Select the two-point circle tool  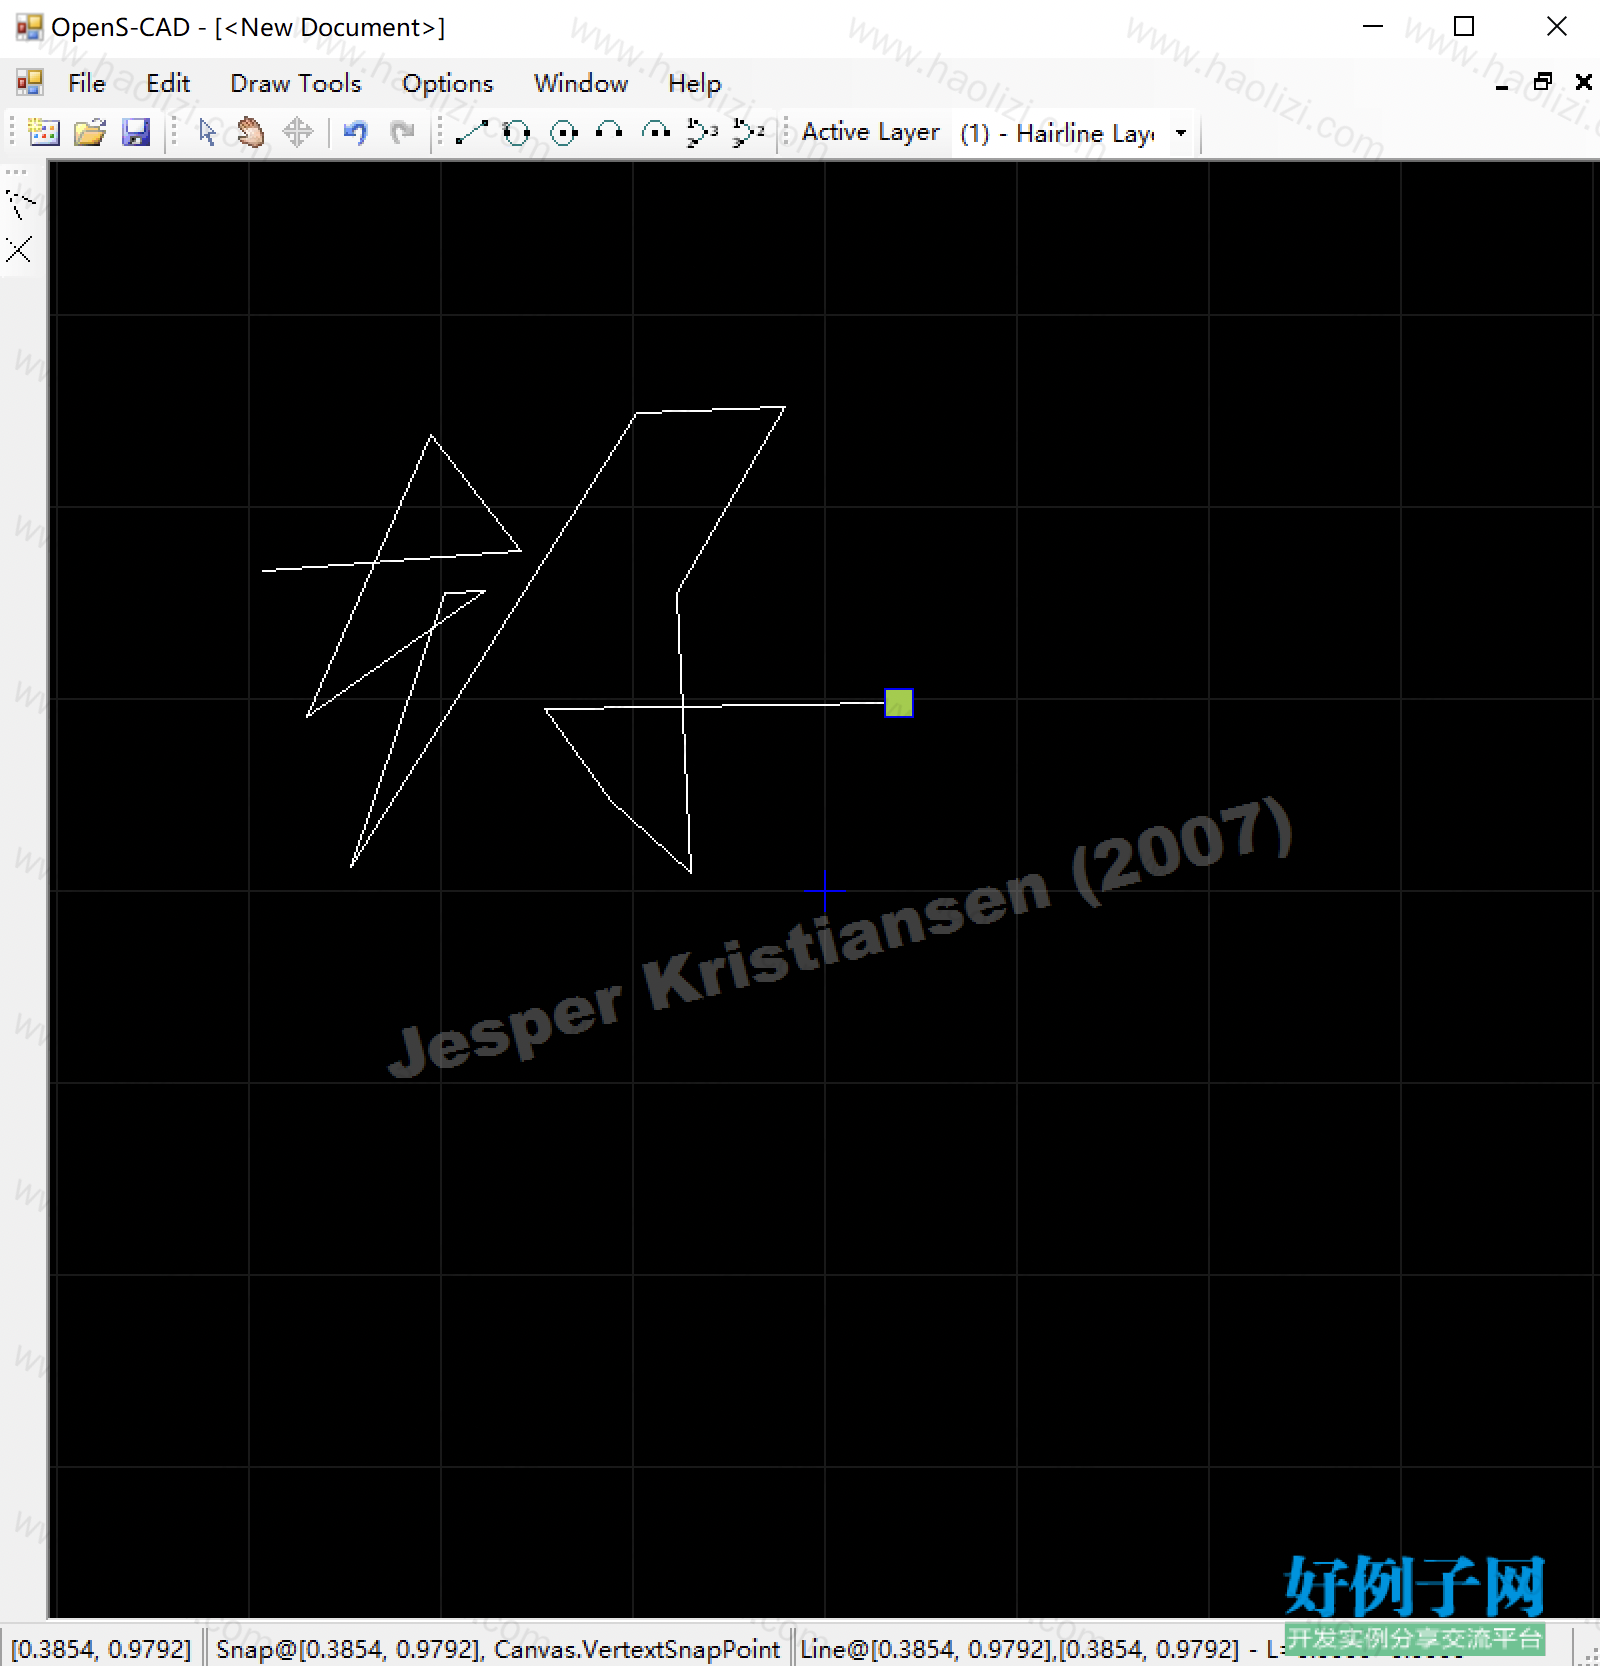(516, 132)
